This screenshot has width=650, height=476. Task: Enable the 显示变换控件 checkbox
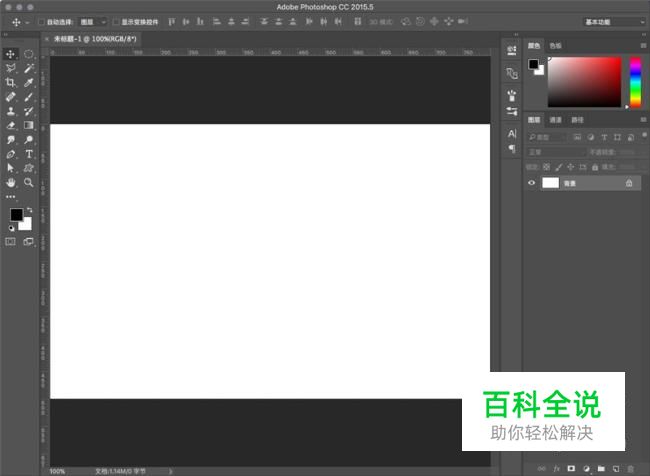[115, 21]
